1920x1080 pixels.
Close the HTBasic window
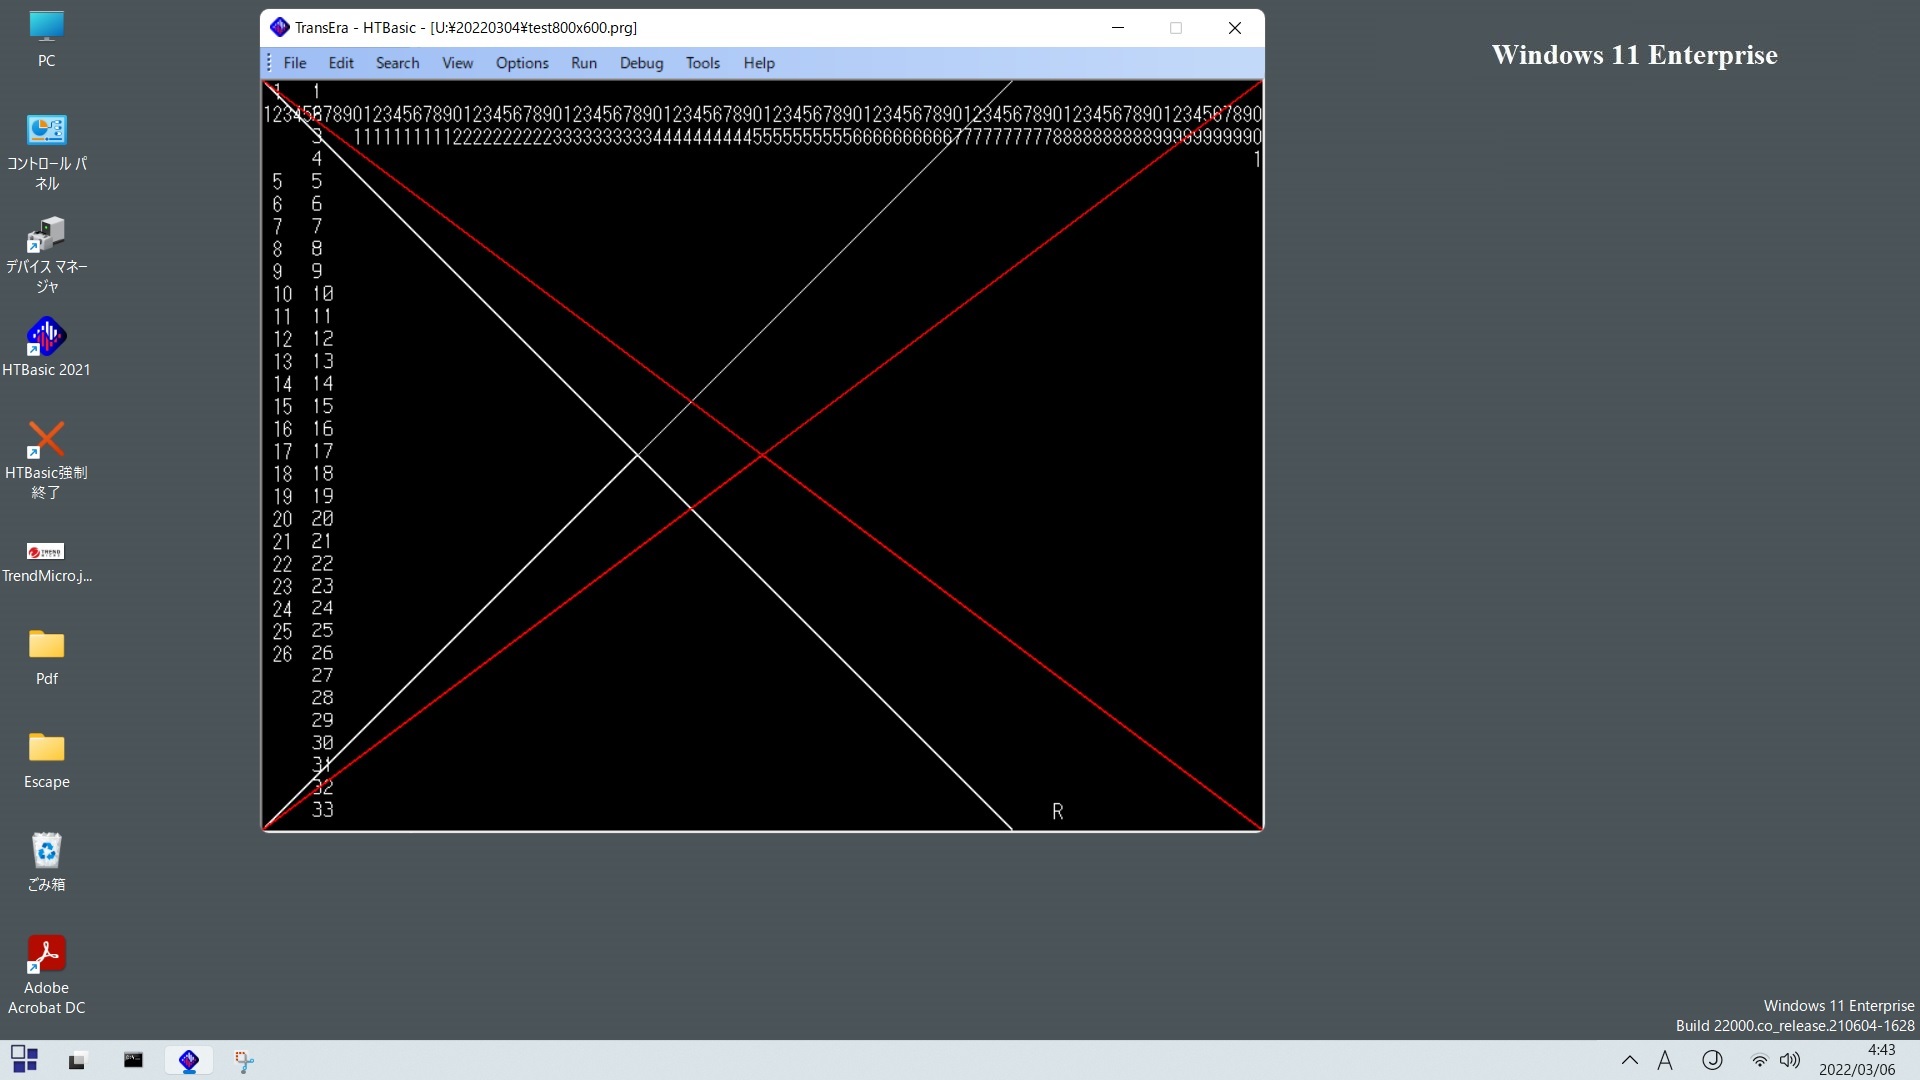[x=1235, y=28]
